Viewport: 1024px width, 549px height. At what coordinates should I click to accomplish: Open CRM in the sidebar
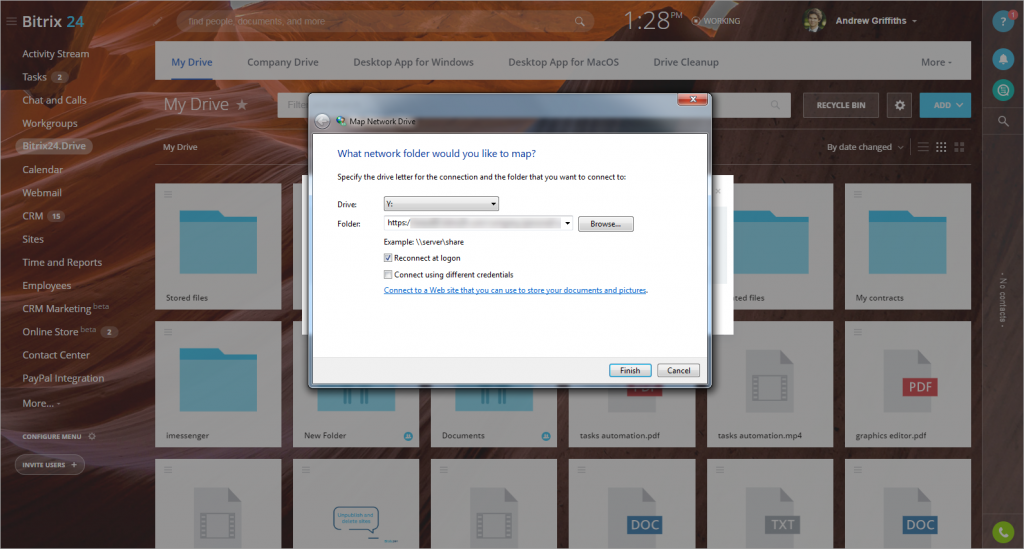(x=33, y=216)
